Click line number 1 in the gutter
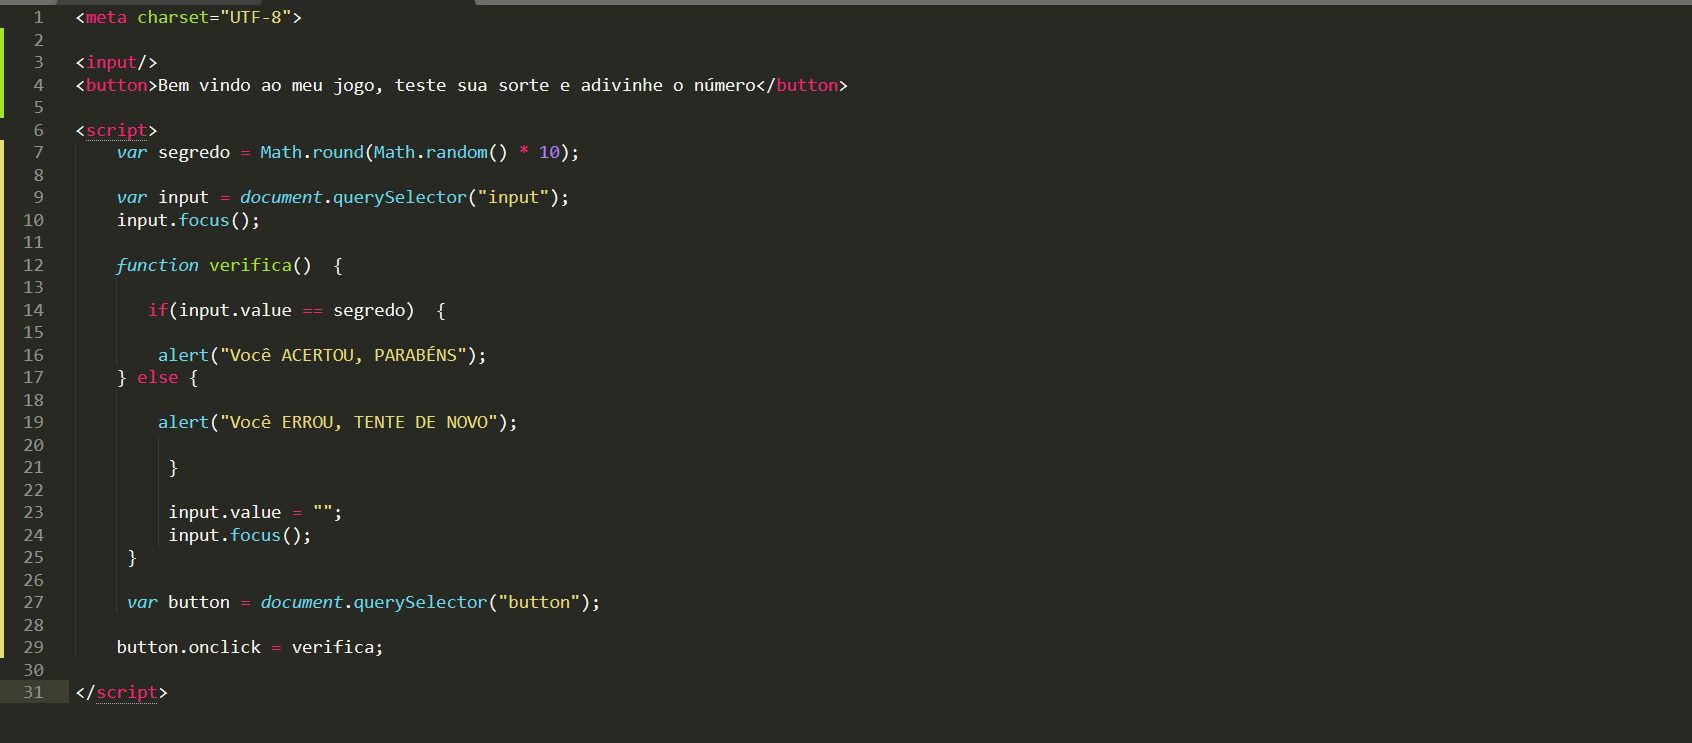Screen dimensions: 1692x743 click(39, 17)
